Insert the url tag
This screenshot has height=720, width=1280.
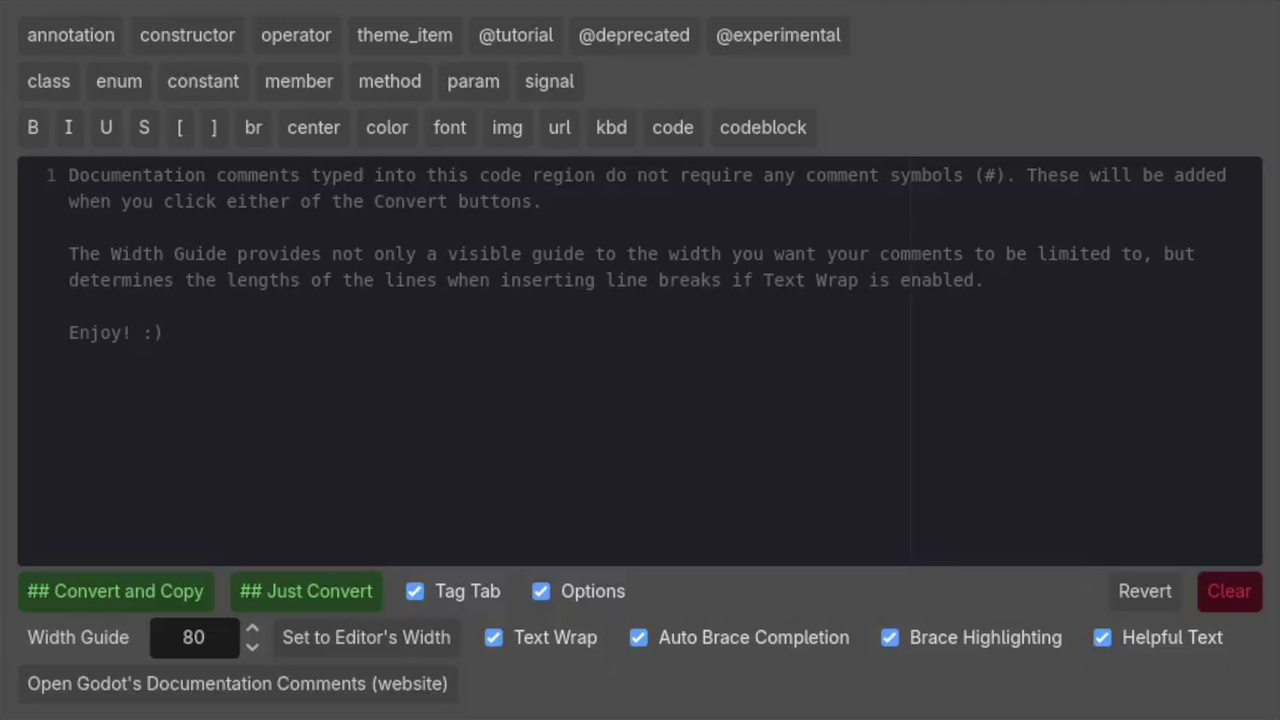pyautogui.click(x=559, y=127)
